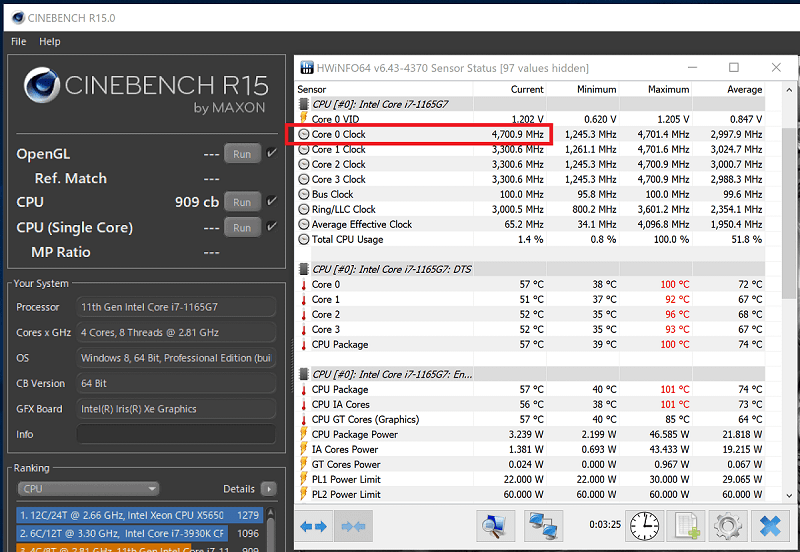Screen dimensions: 800x552
Task: Click Core 0 VID lightning bolt icon
Action: pos(304,118)
